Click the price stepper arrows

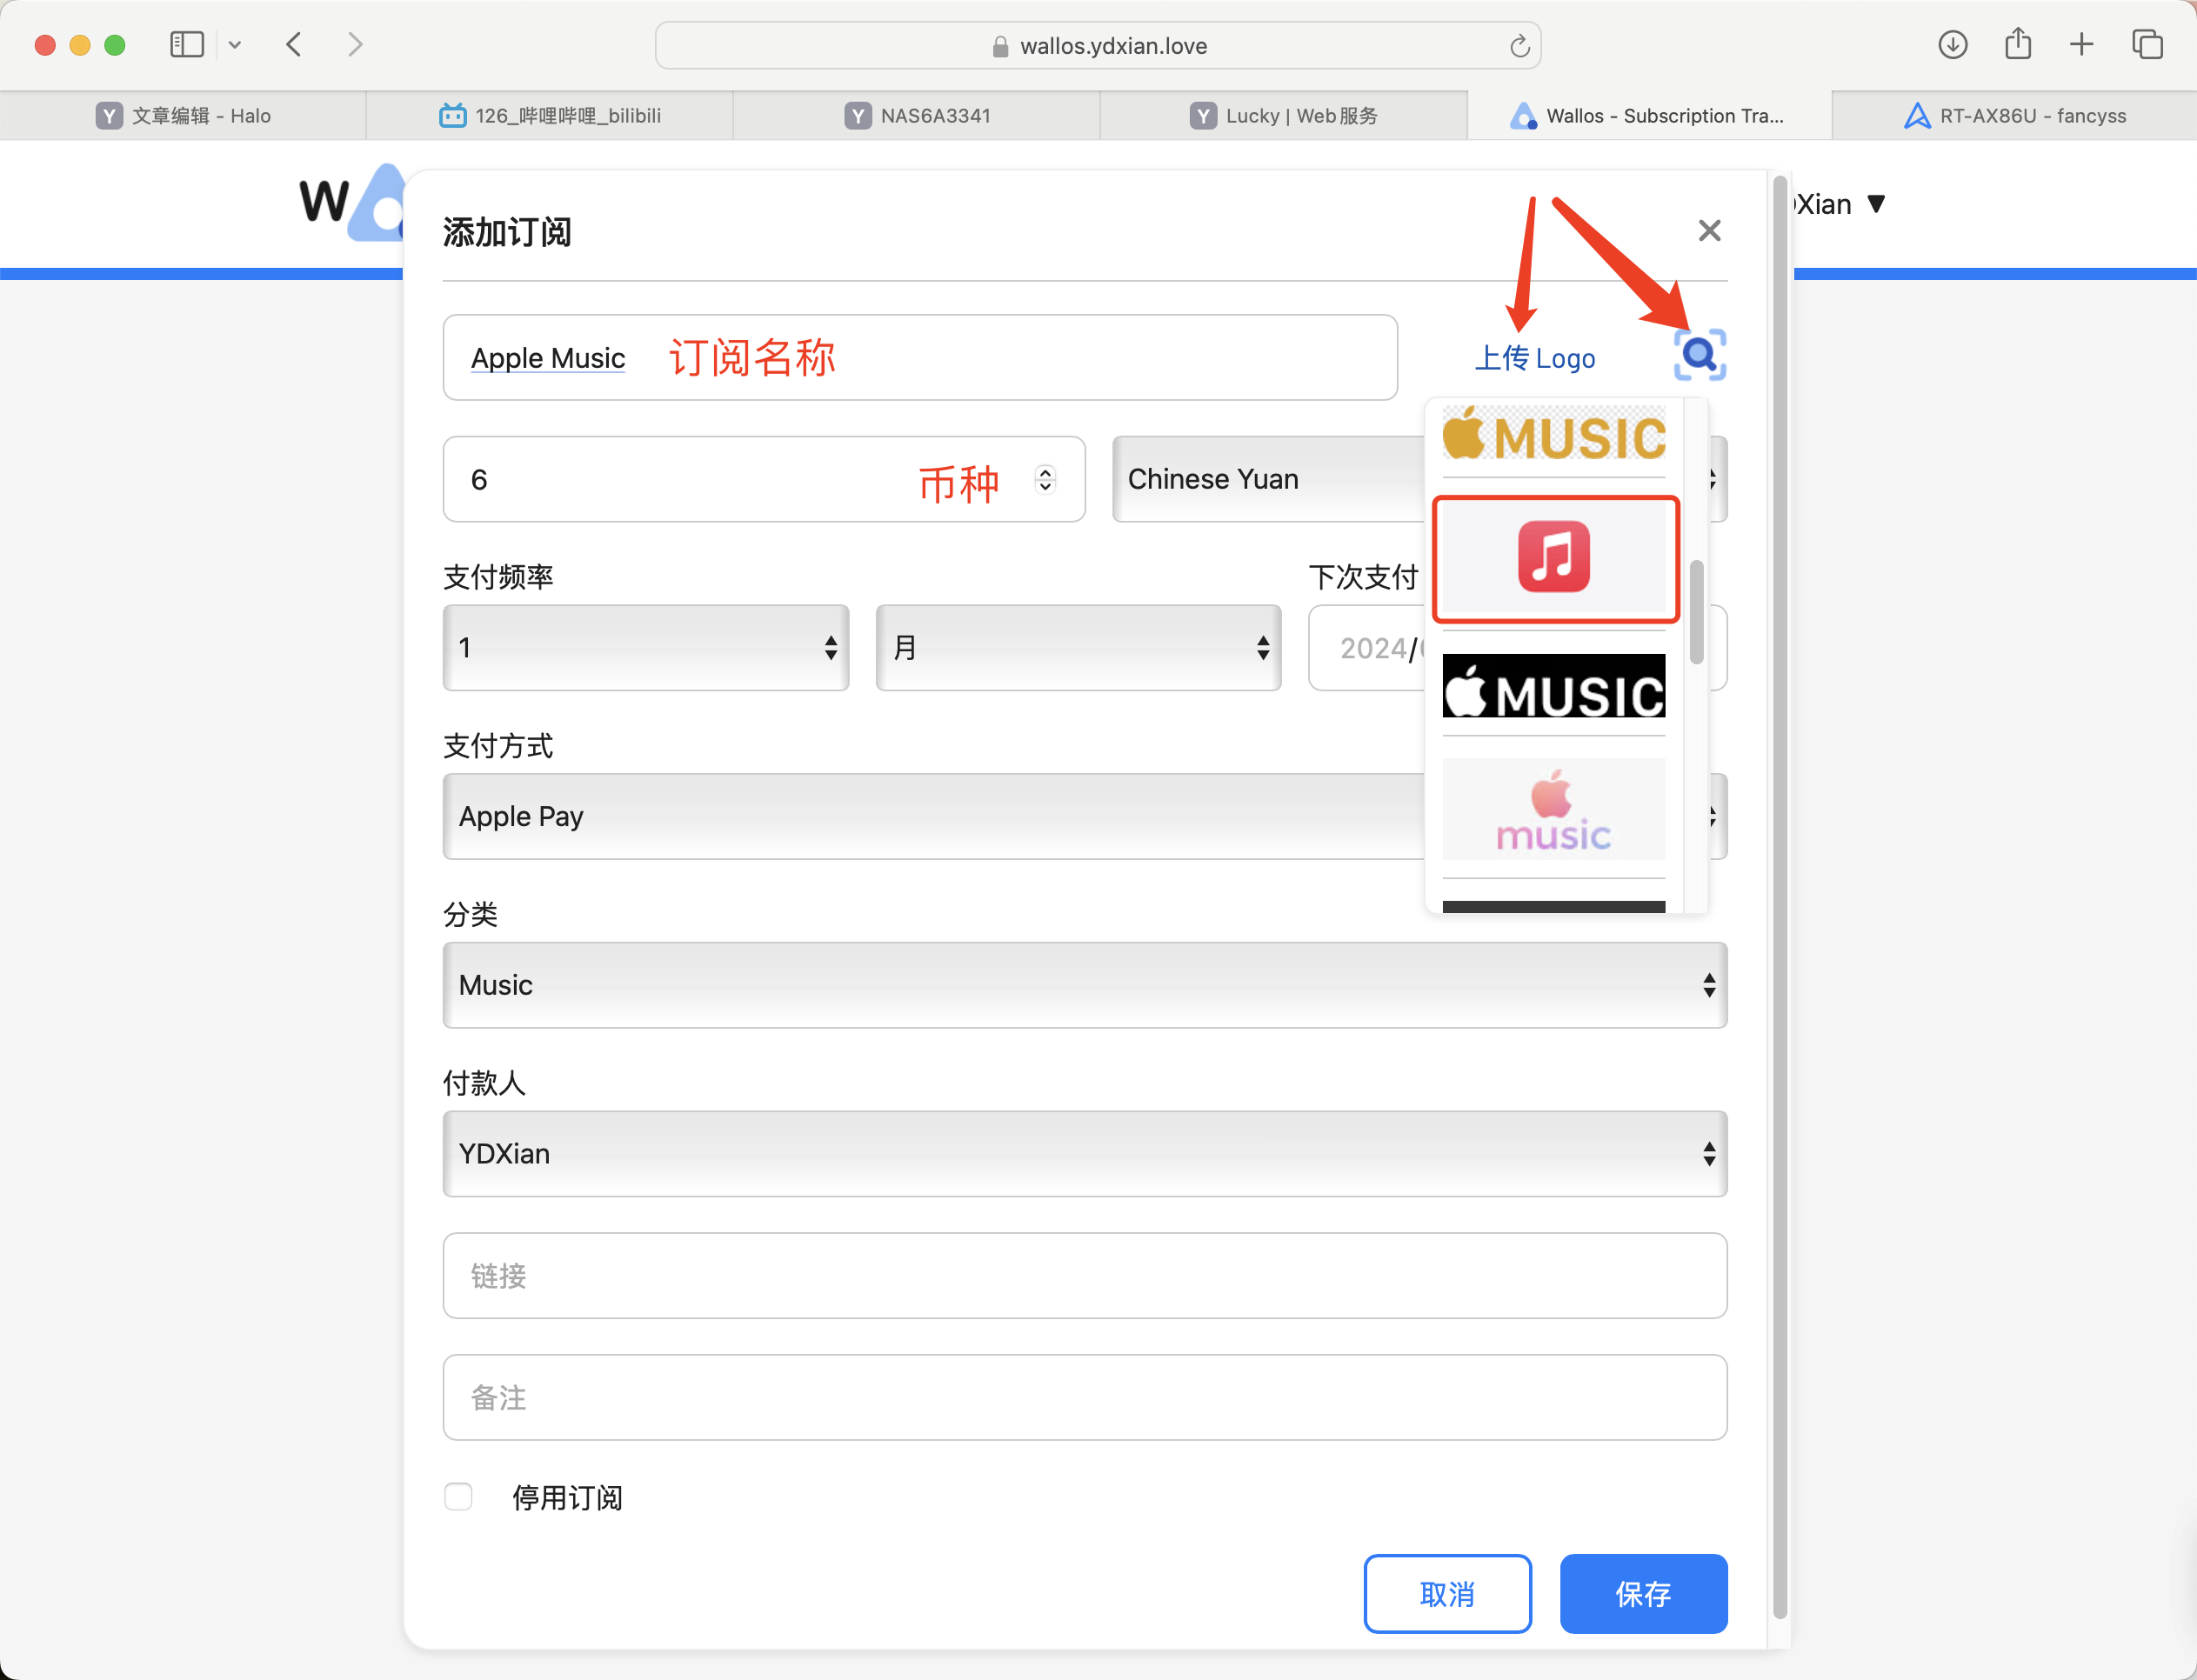click(1045, 479)
